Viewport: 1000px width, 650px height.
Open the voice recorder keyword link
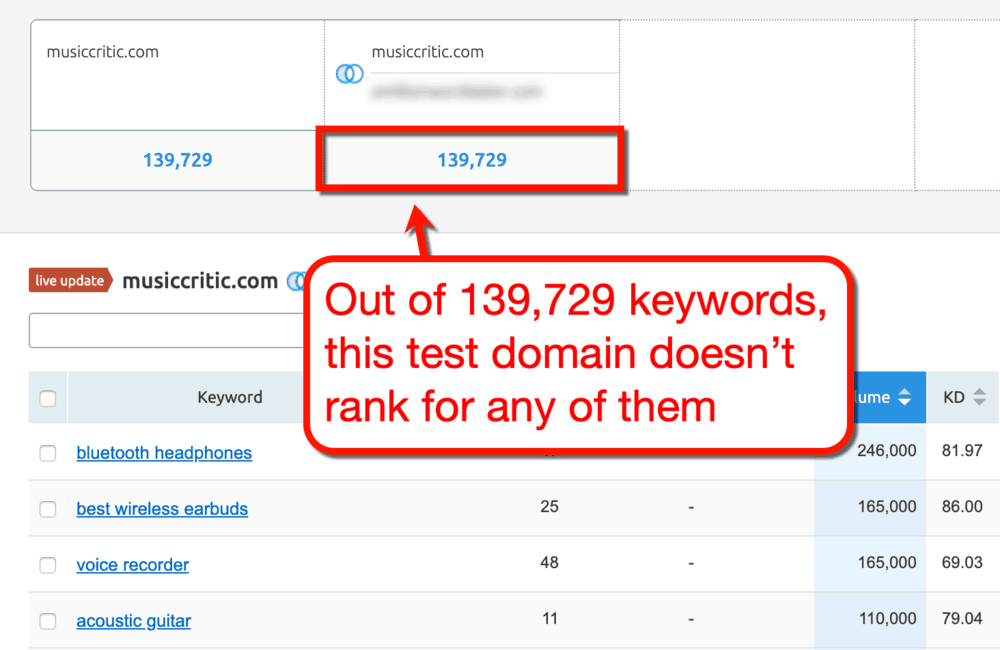click(132, 565)
